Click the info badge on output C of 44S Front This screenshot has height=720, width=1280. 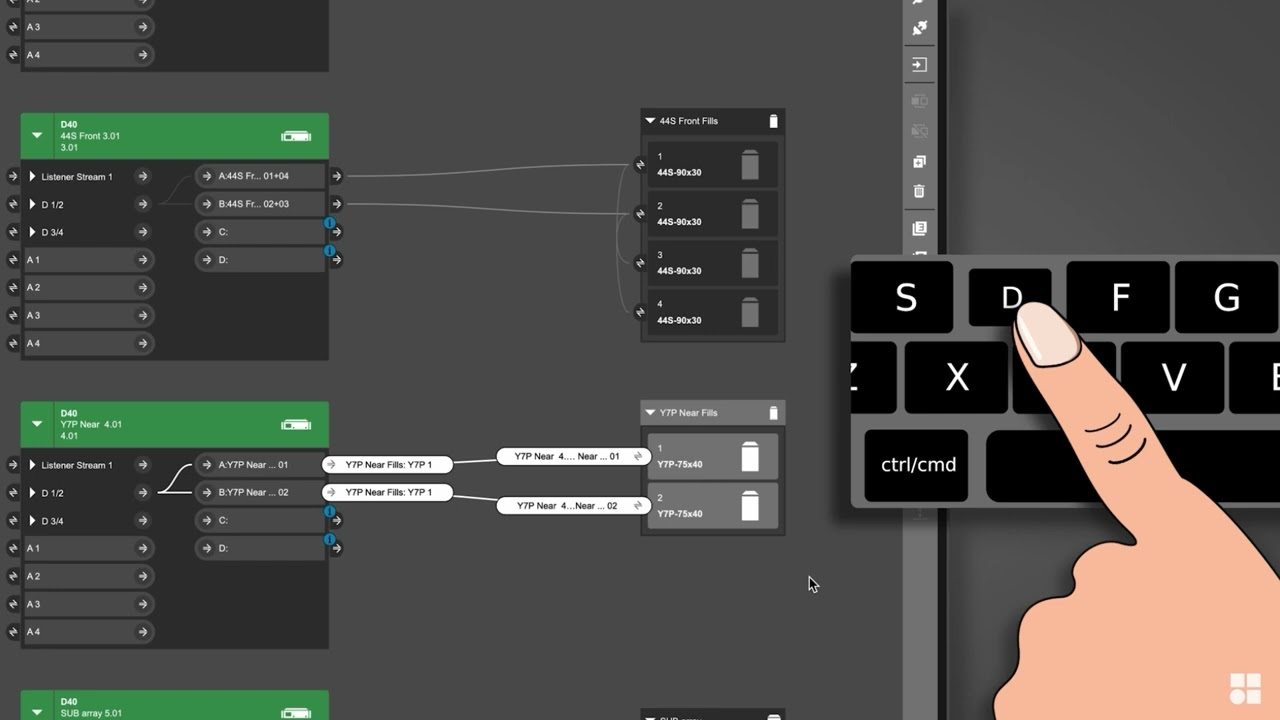click(330, 223)
